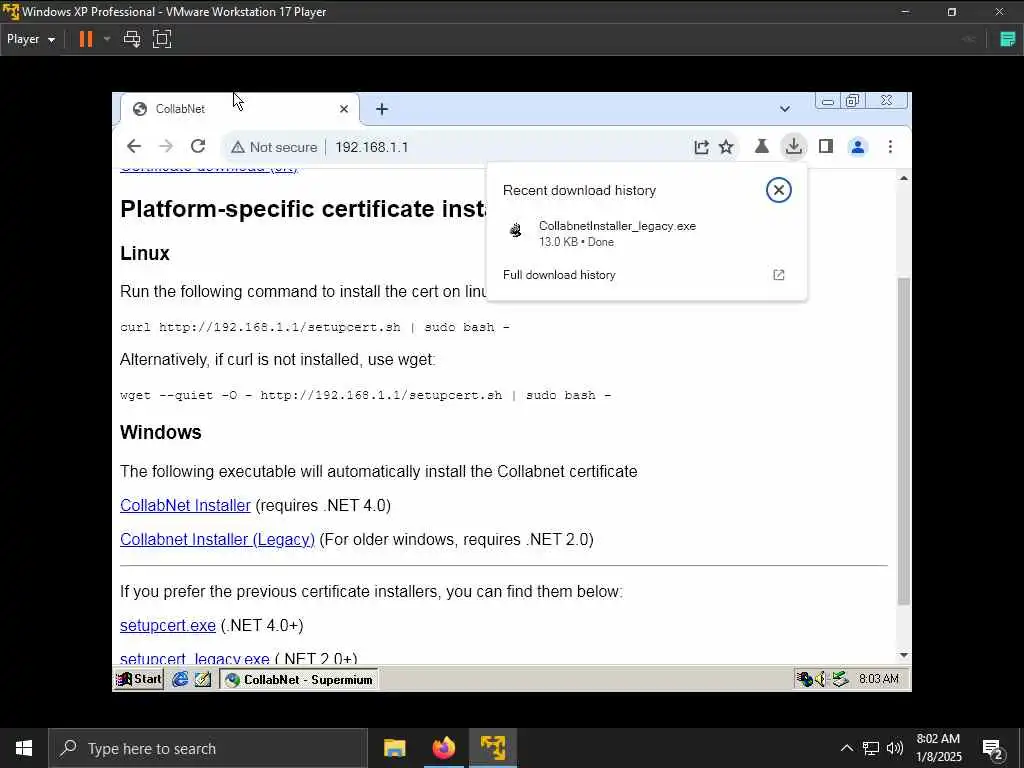This screenshot has height=768, width=1024.
Task: Click the XP tray volume speaker icon
Action: (x=821, y=679)
